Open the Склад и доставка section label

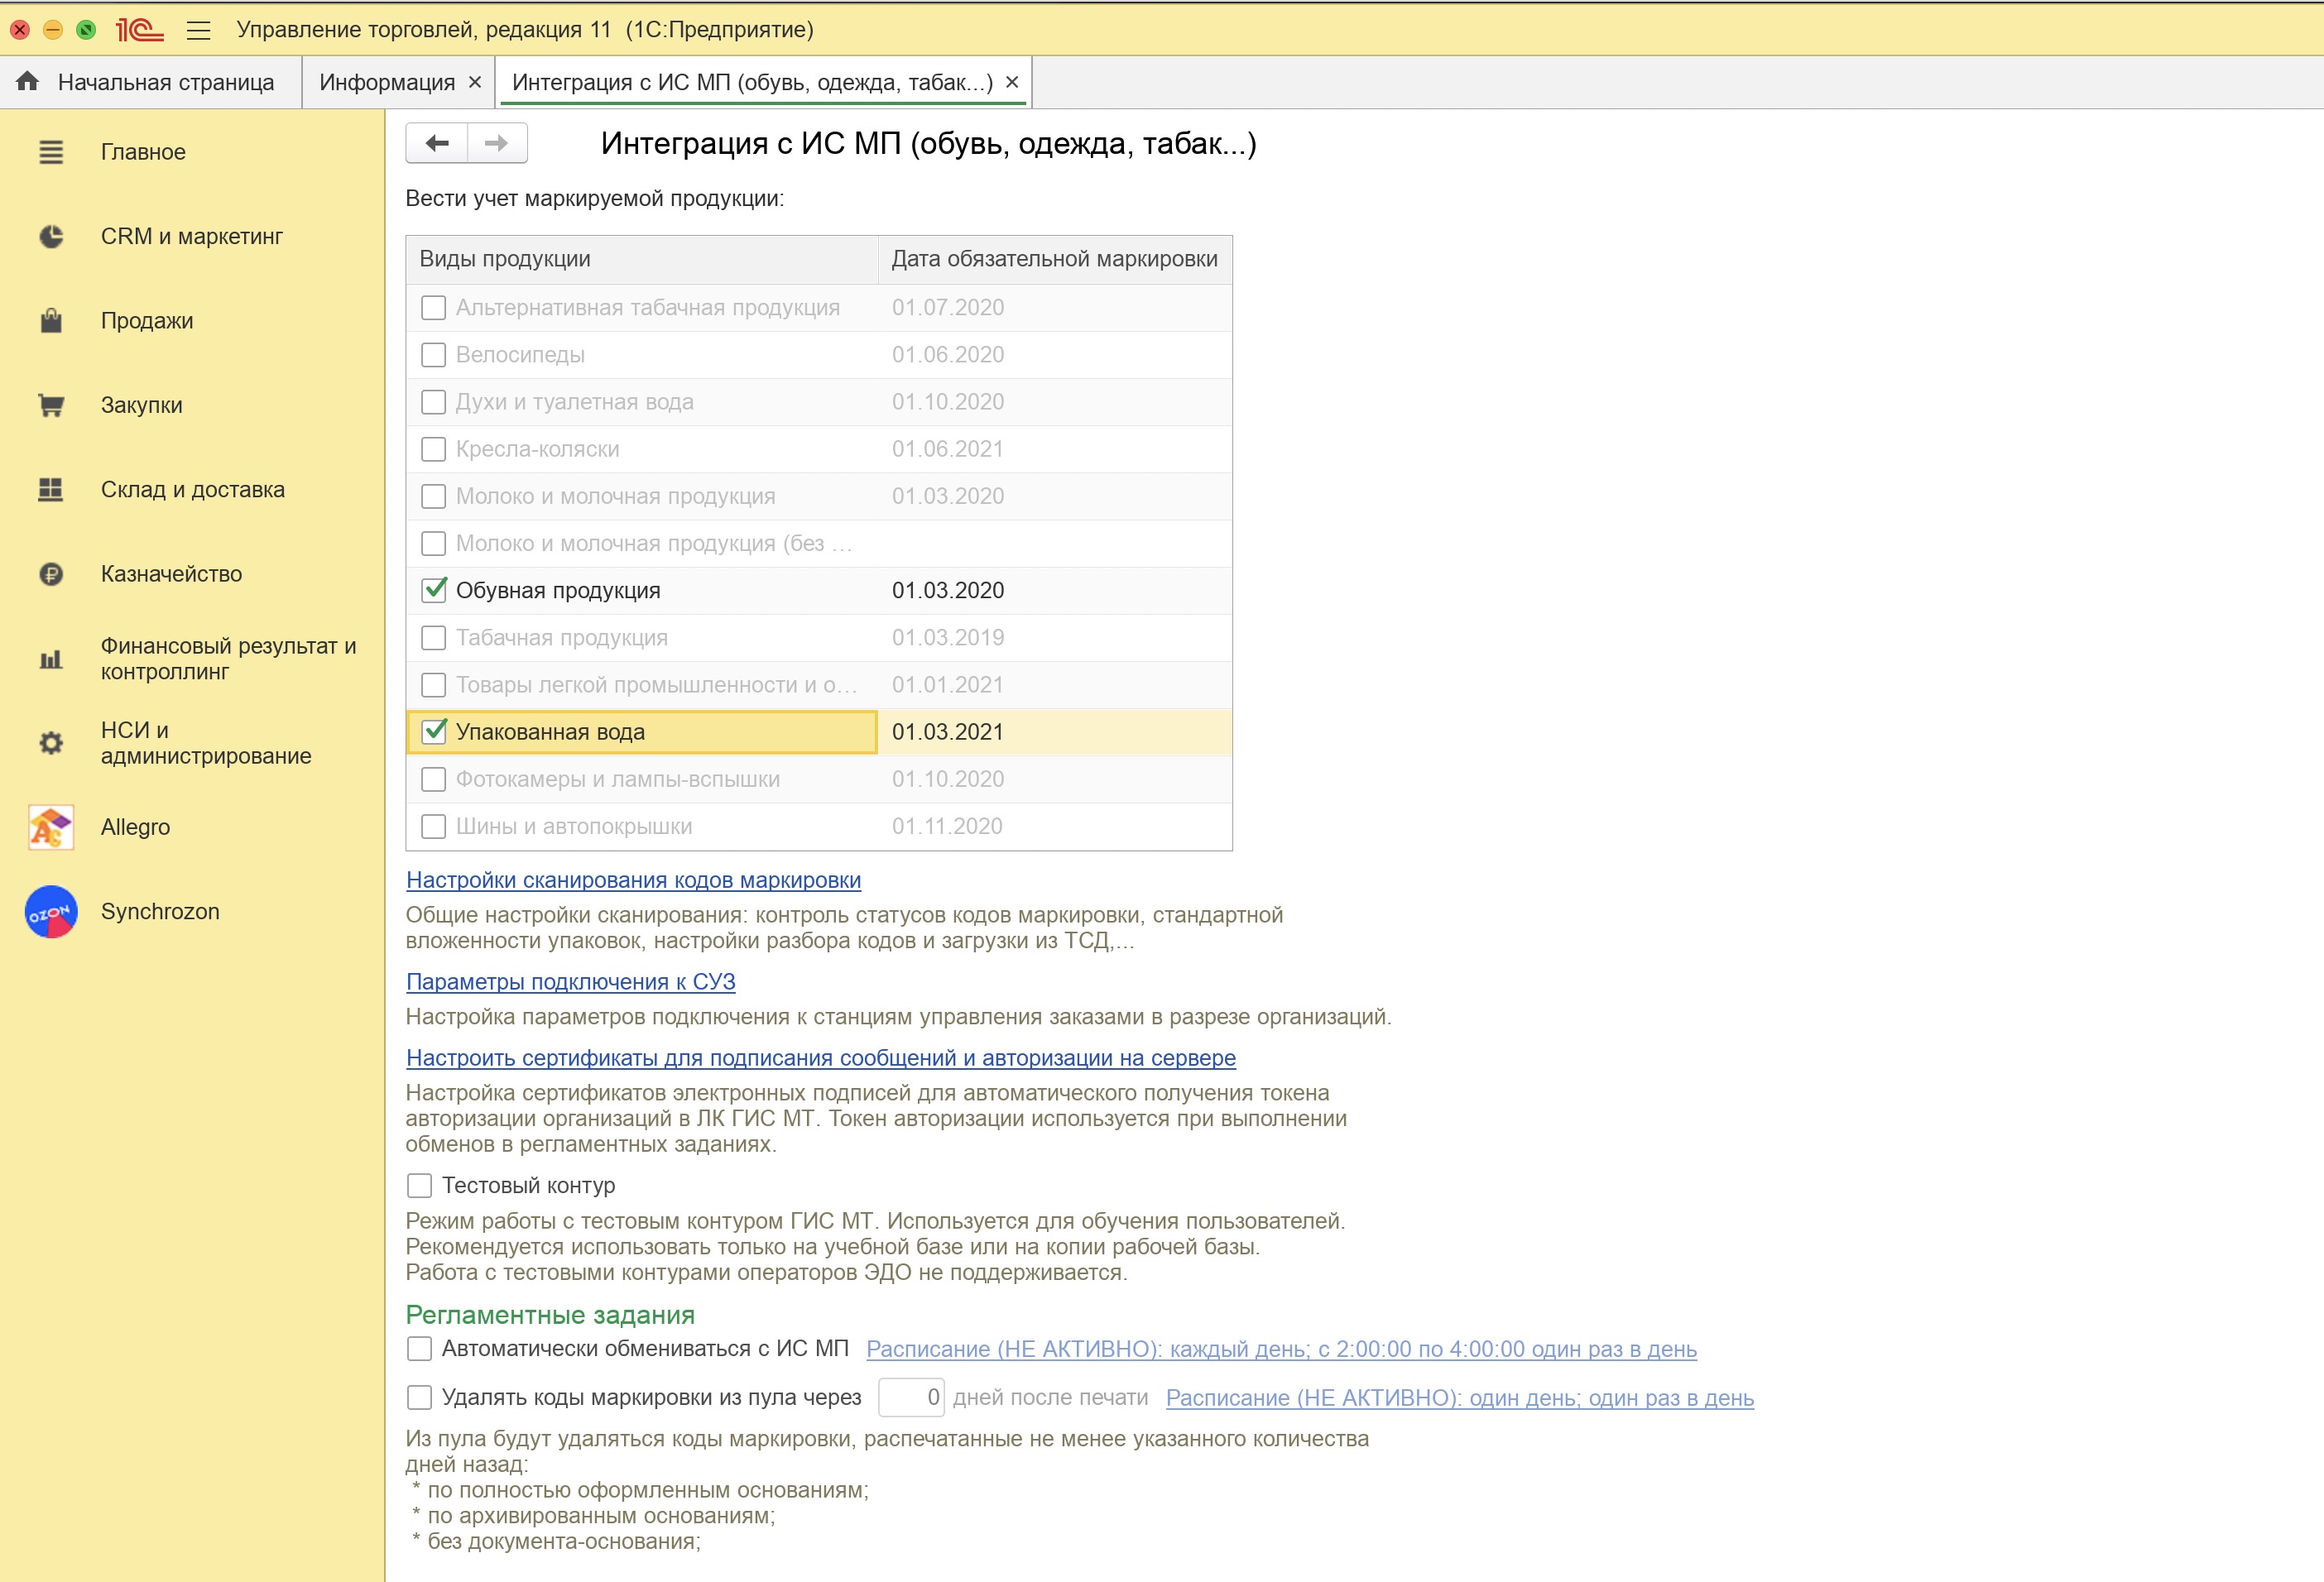(x=193, y=490)
